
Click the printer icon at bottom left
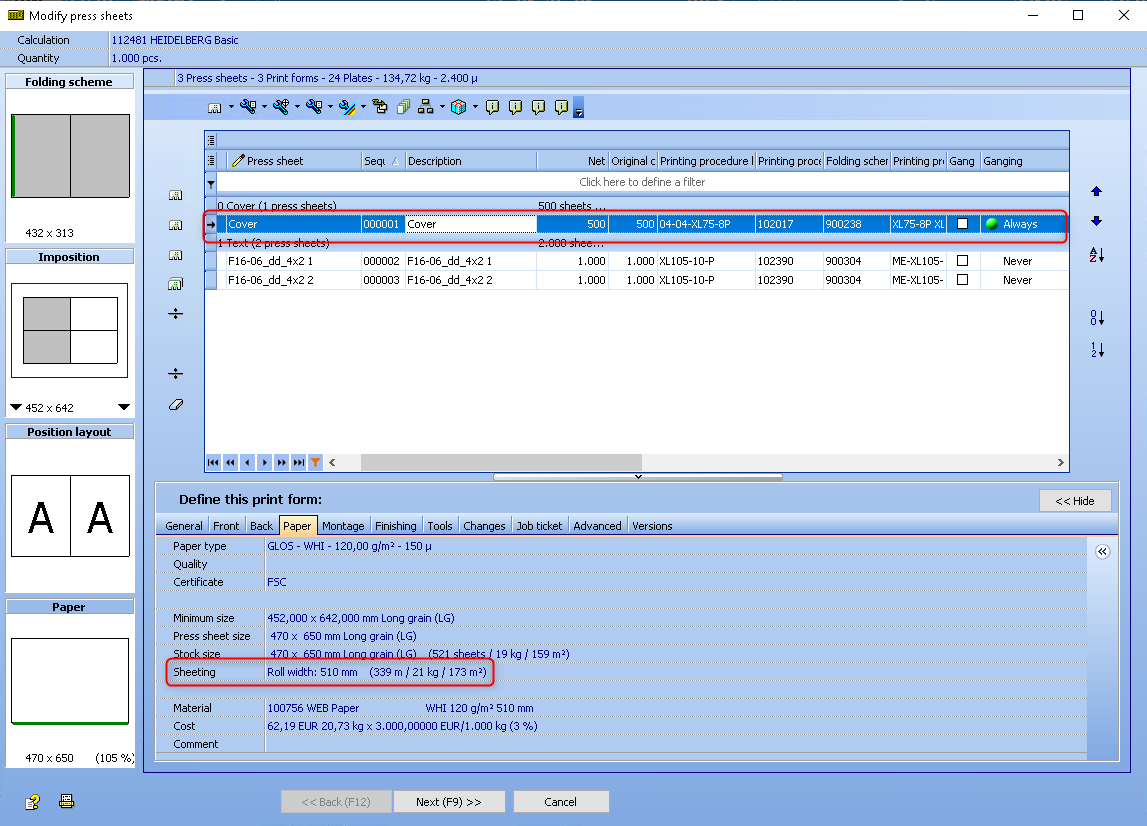point(67,801)
